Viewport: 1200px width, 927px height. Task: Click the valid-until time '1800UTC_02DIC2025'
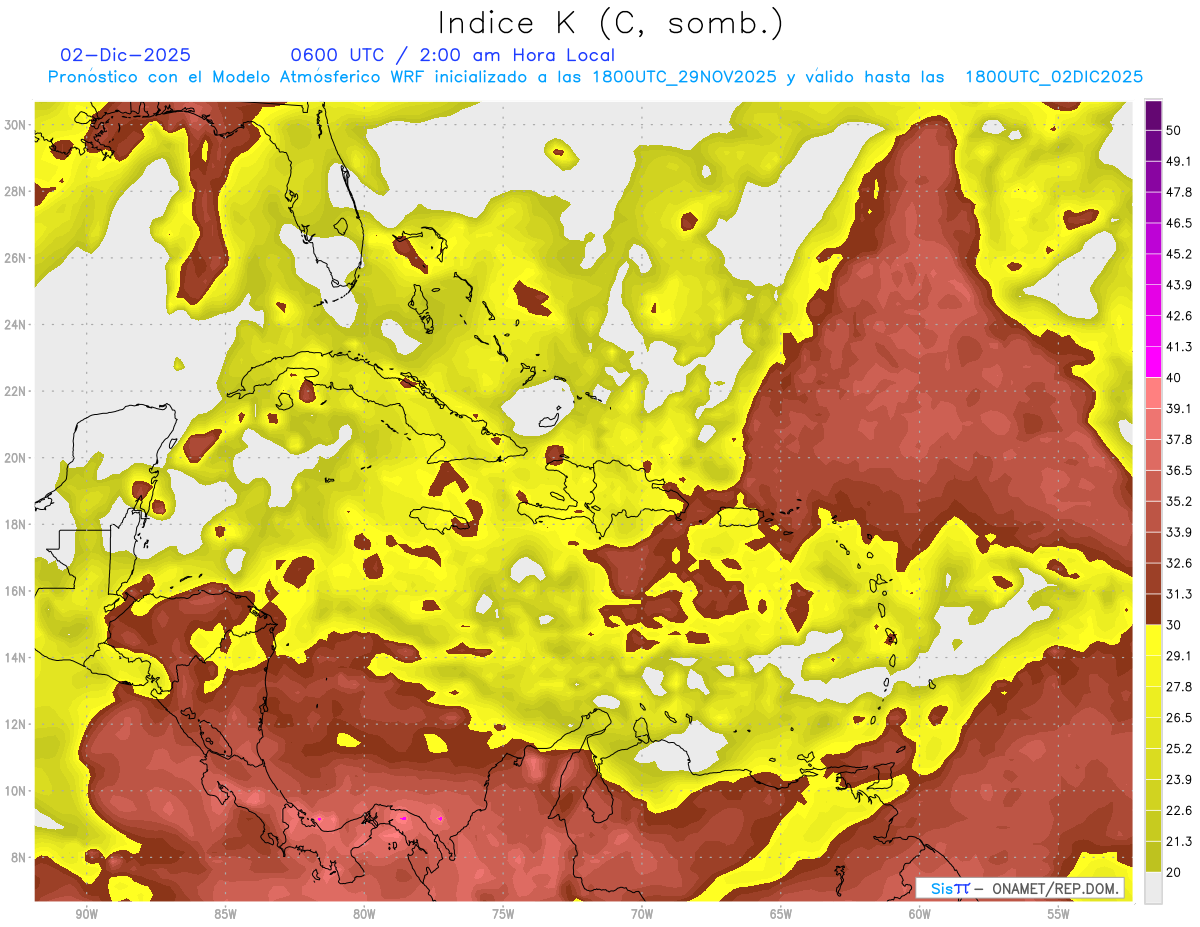(x=1054, y=77)
